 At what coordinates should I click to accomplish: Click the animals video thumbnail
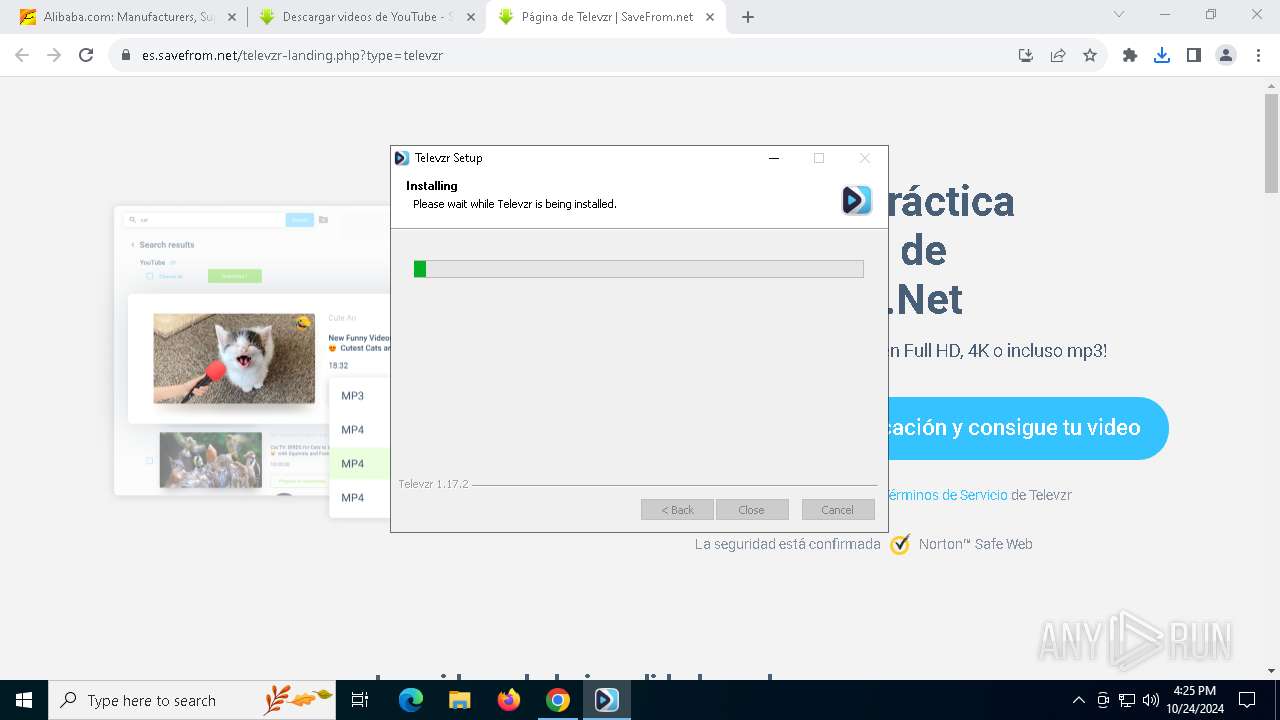[210, 460]
